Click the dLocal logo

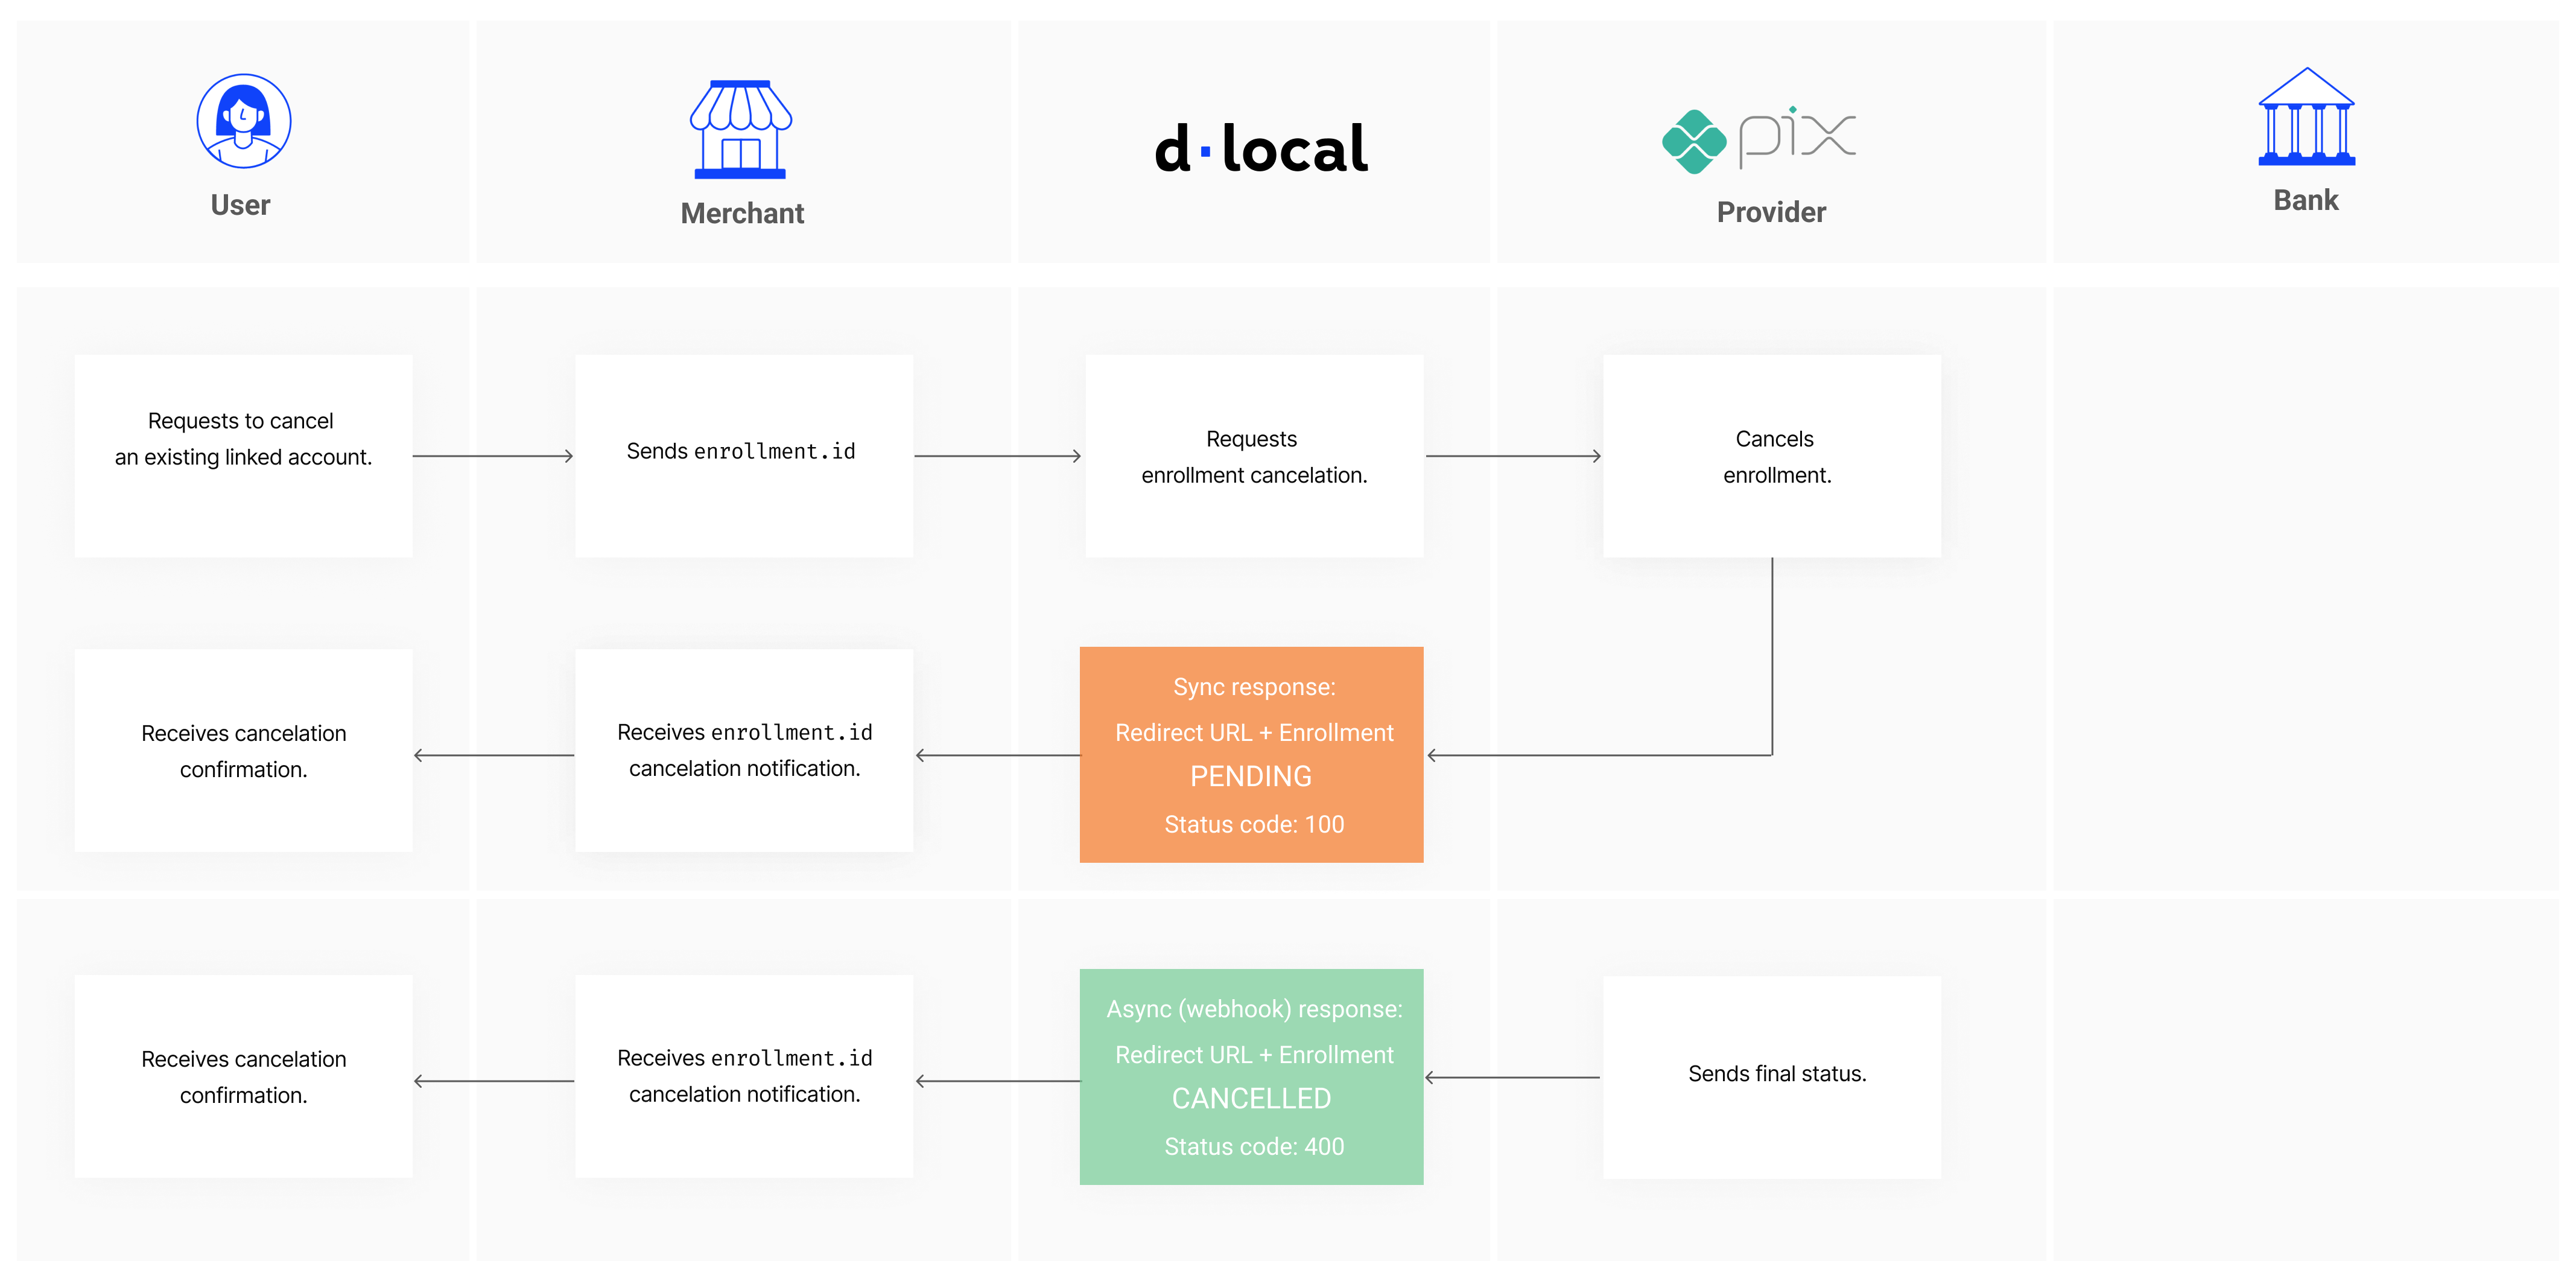(x=1260, y=148)
